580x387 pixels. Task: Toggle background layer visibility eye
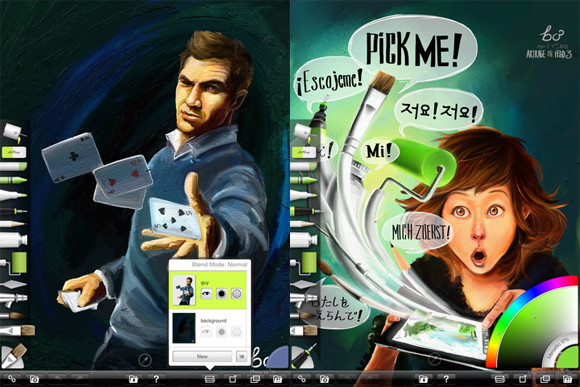pyautogui.click(x=206, y=332)
